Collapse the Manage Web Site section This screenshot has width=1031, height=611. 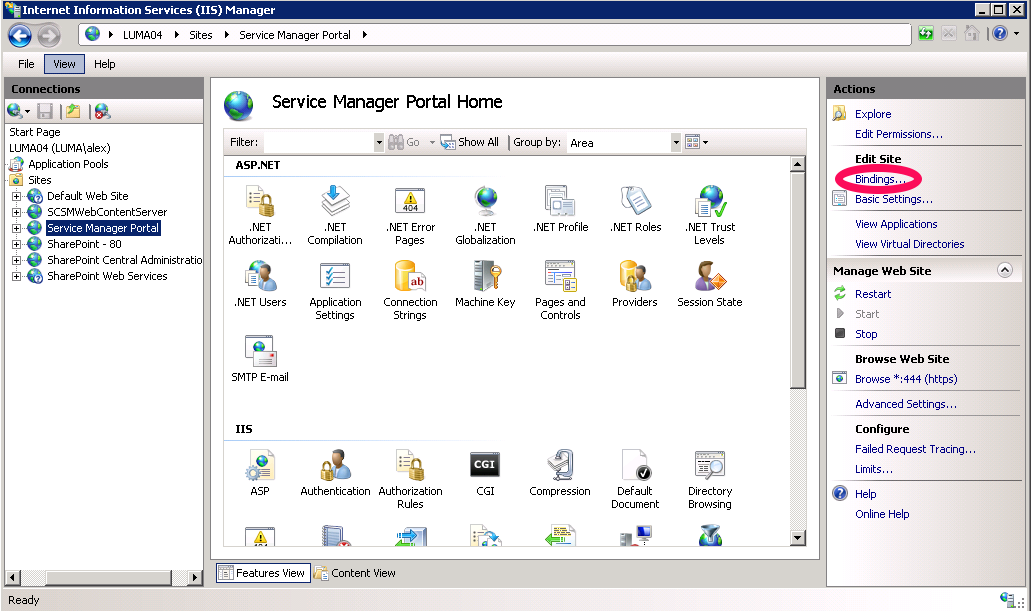(1005, 270)
